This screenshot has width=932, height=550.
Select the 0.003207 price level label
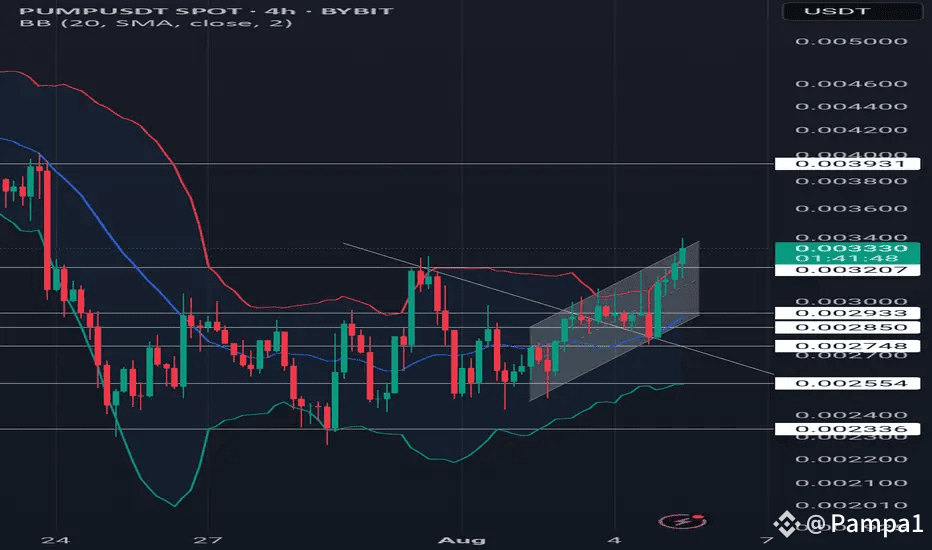849,270
